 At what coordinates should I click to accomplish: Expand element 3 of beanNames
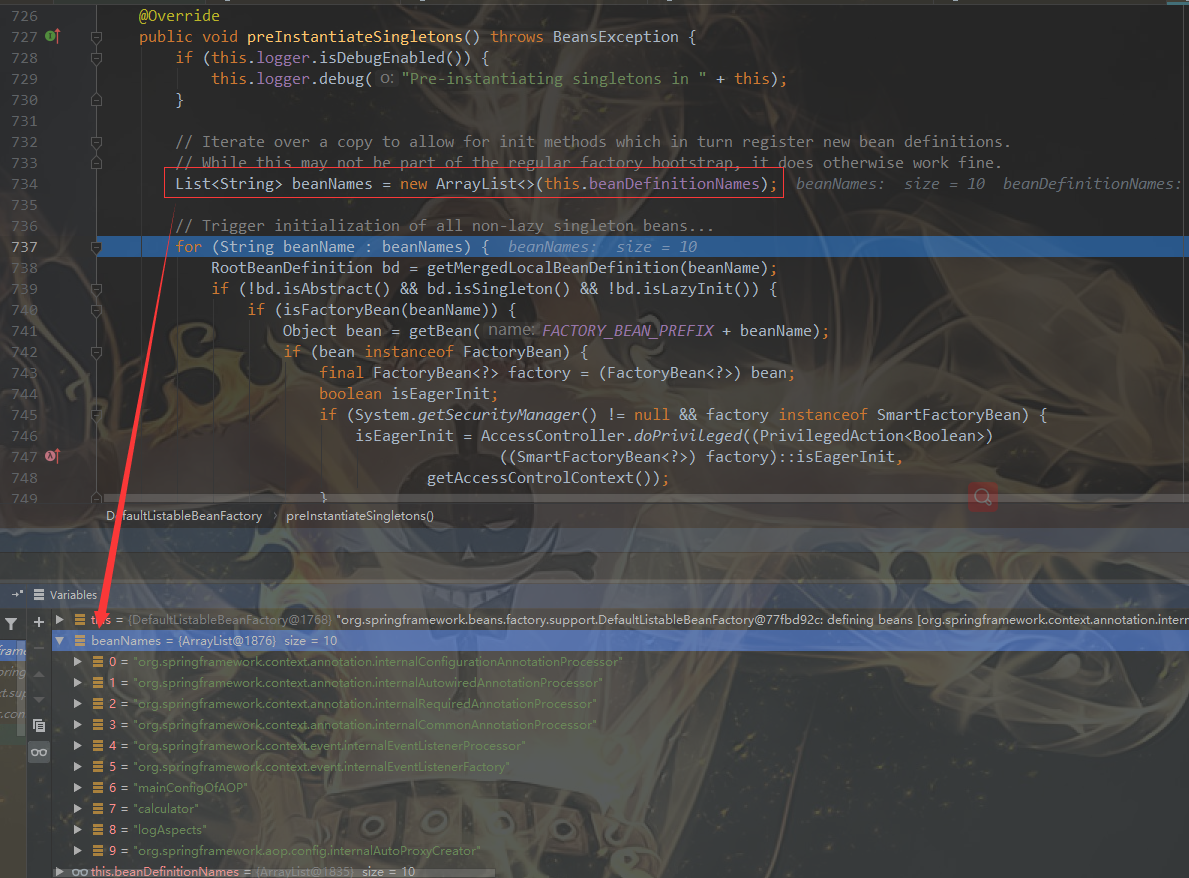77,725
